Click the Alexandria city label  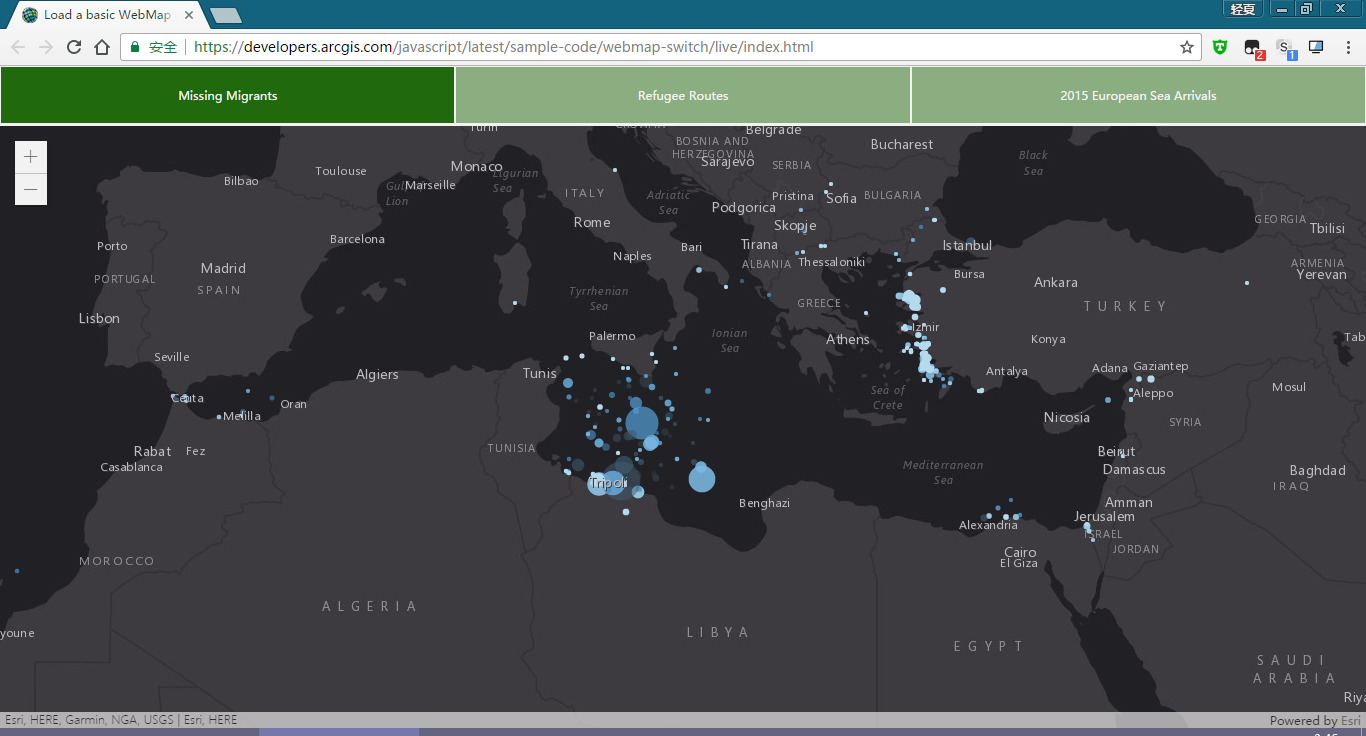click(x=988, y=525)
